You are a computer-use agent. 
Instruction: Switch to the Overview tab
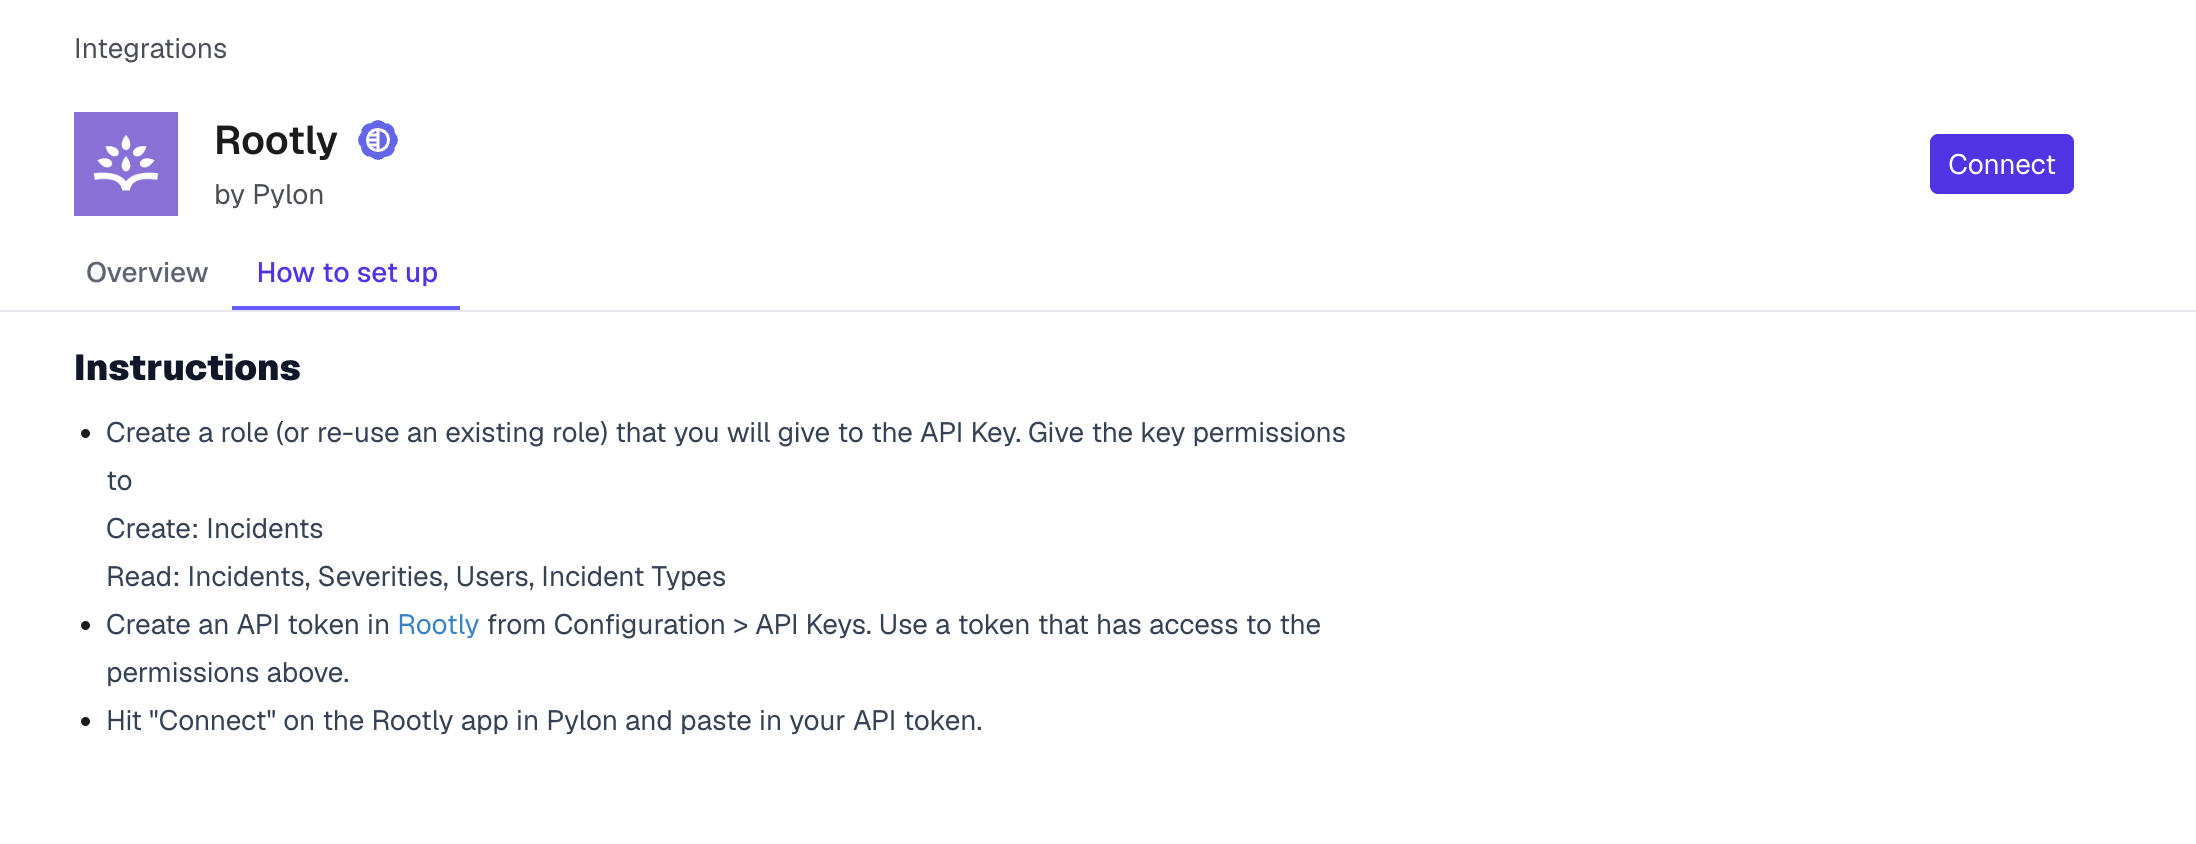(x=147, y=273)
